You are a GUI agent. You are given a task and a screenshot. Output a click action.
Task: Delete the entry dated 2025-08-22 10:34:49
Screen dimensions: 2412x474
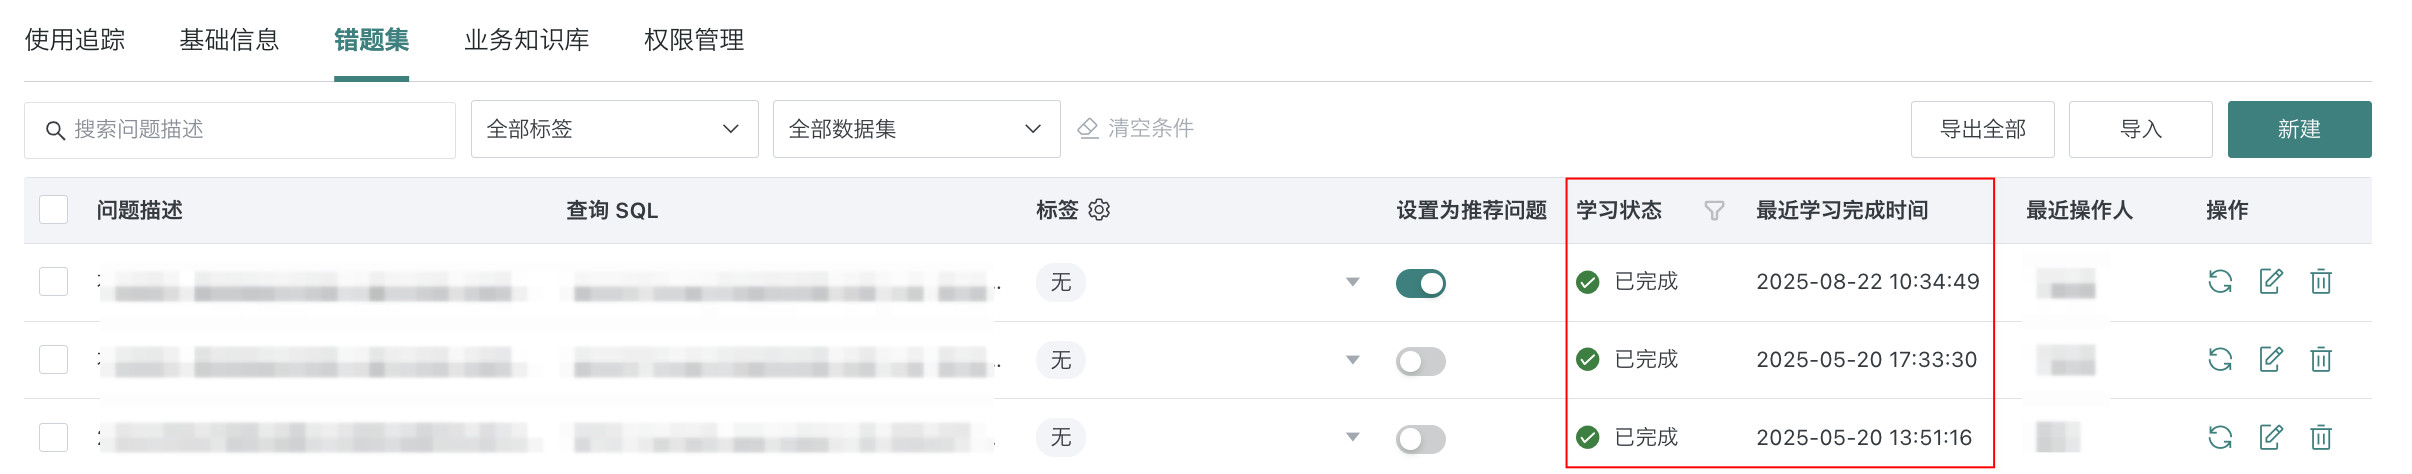(x=2321, y=282)
